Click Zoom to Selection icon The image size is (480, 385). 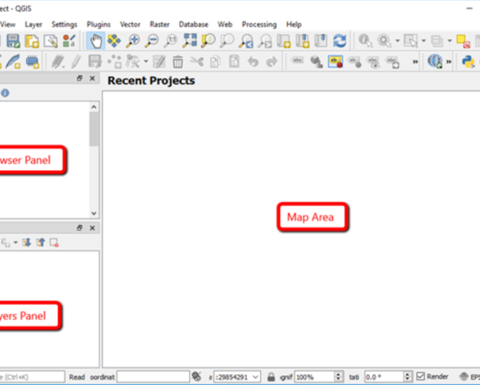pos(208,41)
